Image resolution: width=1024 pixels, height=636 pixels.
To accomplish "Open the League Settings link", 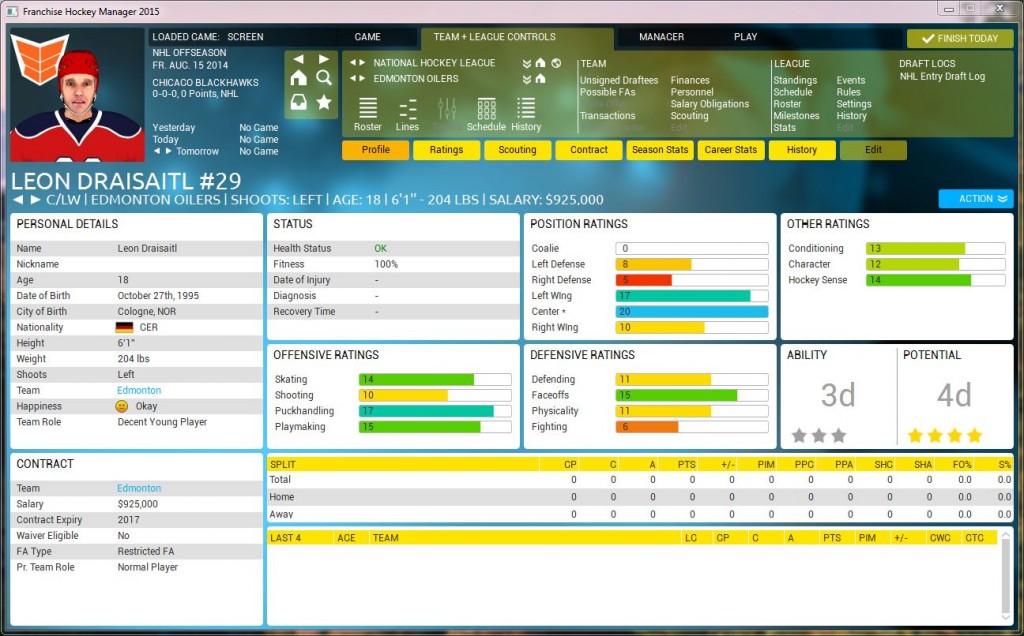I will (x=854, y=104).
